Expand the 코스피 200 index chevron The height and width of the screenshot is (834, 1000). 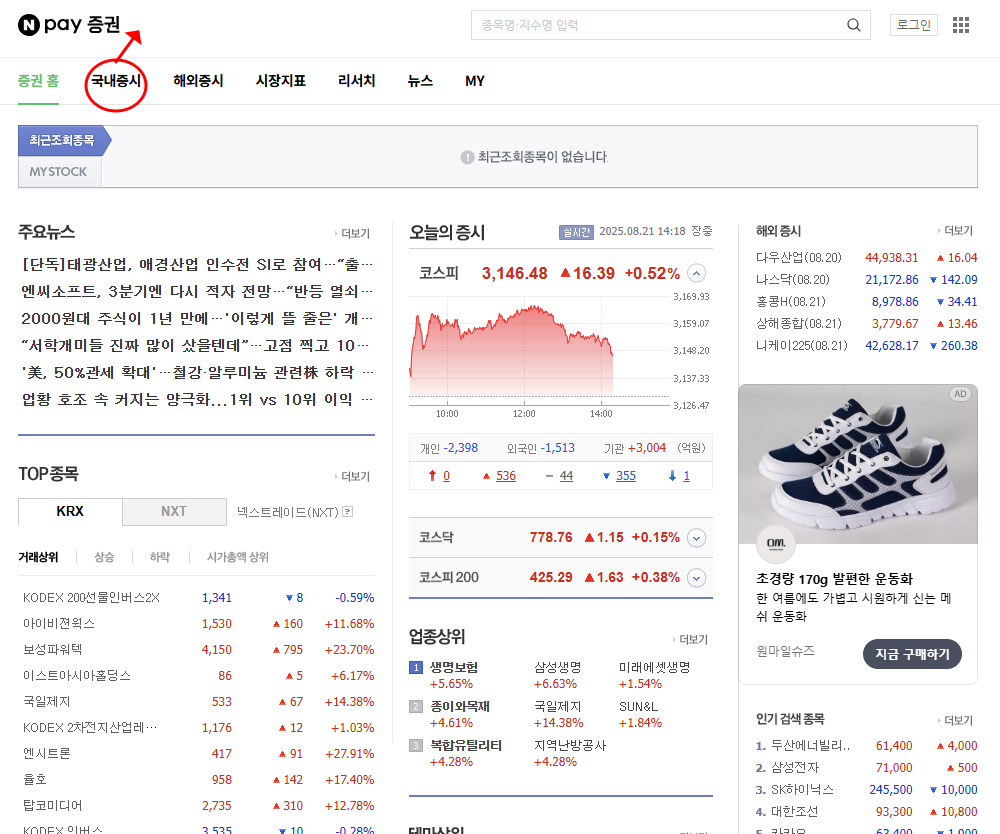click(696, 576)
